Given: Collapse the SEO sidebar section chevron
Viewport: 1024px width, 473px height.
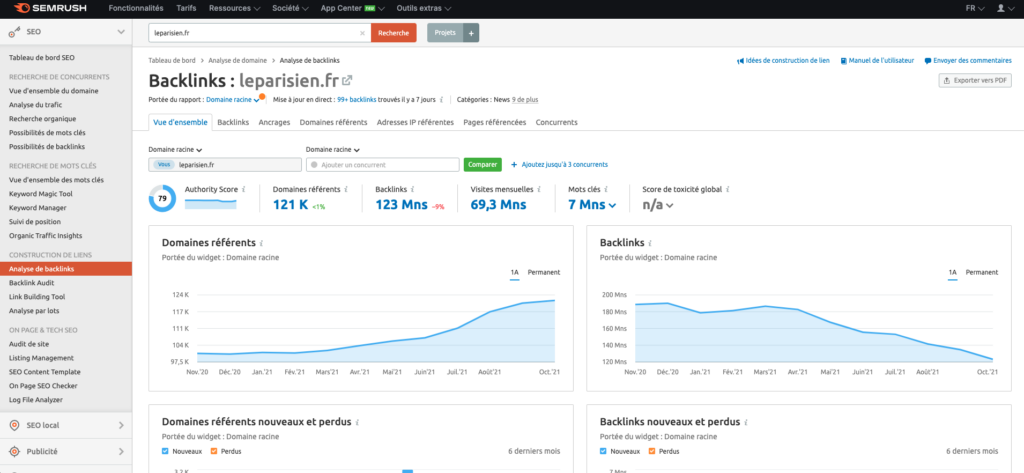Looking at the screenshot, I should coord(121,32).
